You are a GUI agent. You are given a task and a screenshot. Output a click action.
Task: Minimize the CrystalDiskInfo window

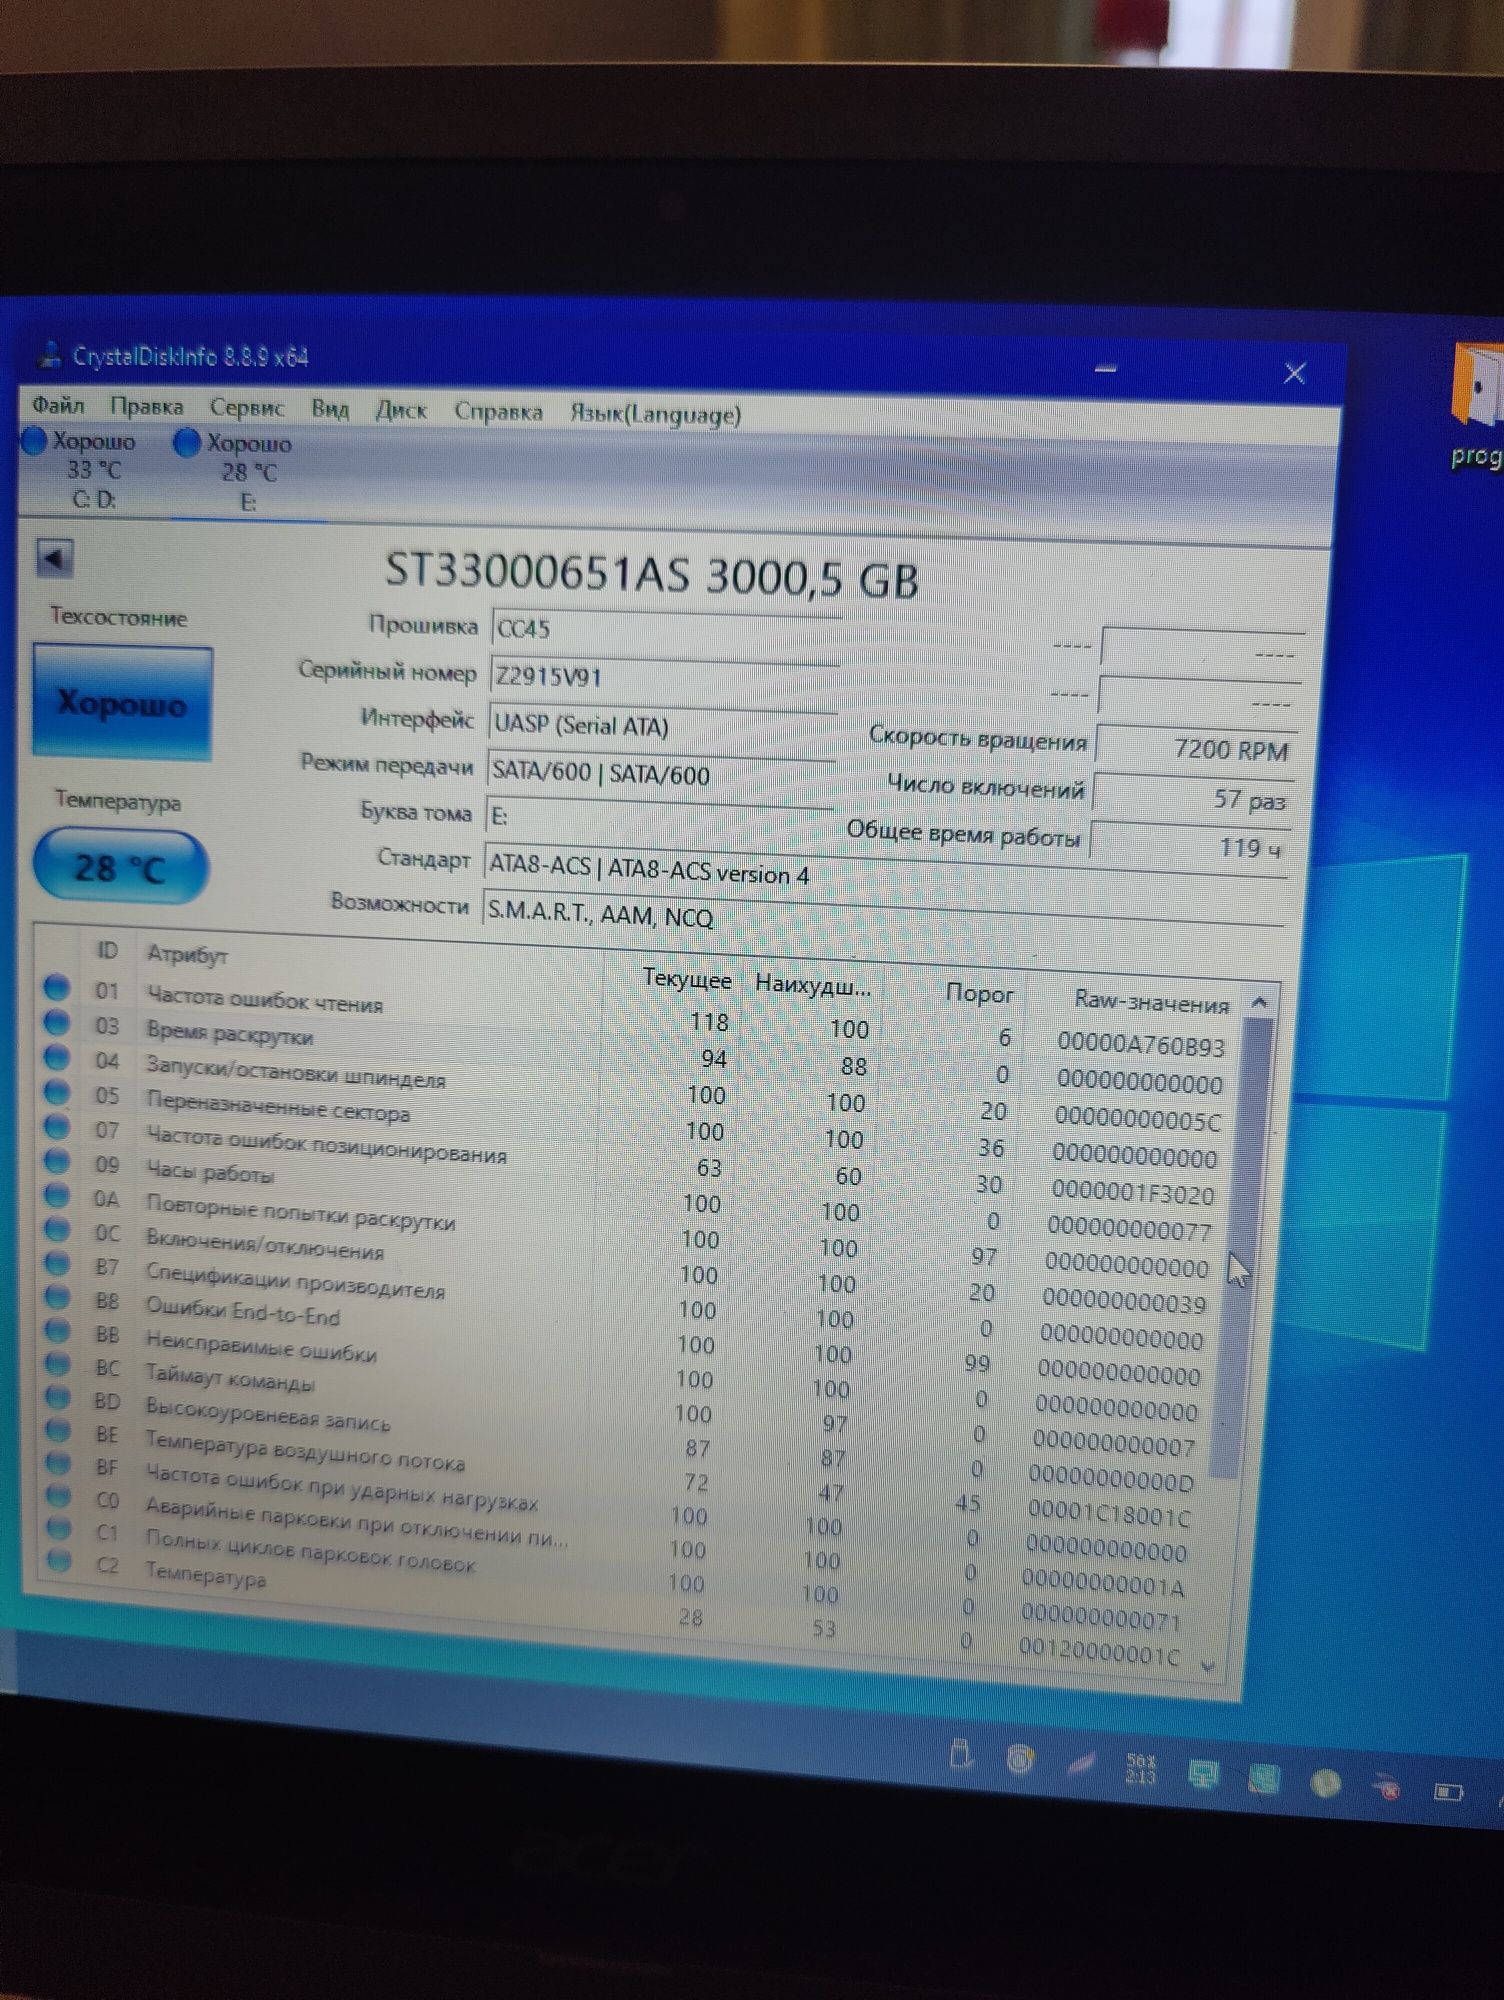1105,368
